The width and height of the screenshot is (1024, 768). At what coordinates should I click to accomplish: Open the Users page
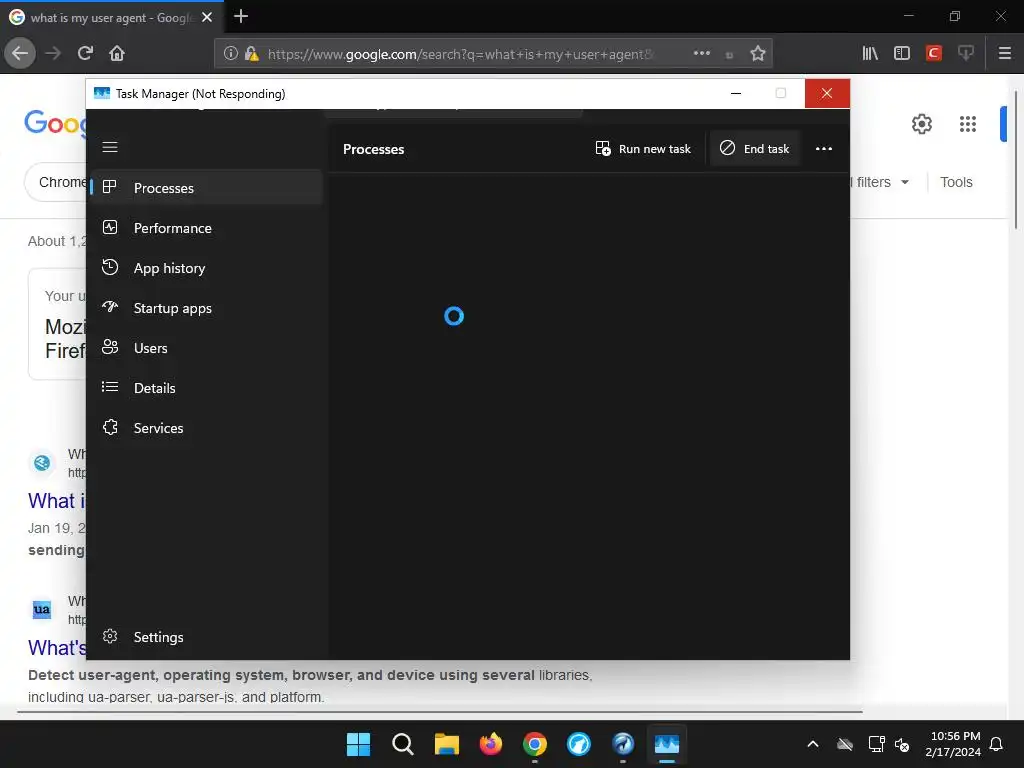[207, 348]
